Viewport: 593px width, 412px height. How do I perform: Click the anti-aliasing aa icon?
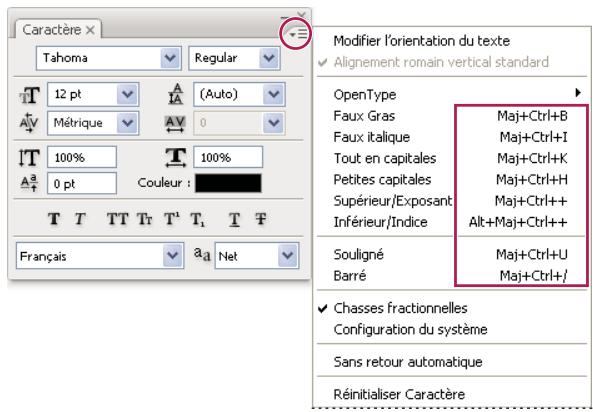(x=202, y=254)
